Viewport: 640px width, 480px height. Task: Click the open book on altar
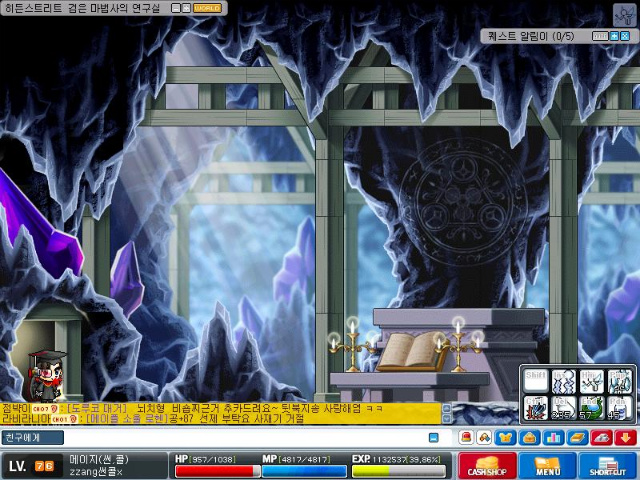412,351
